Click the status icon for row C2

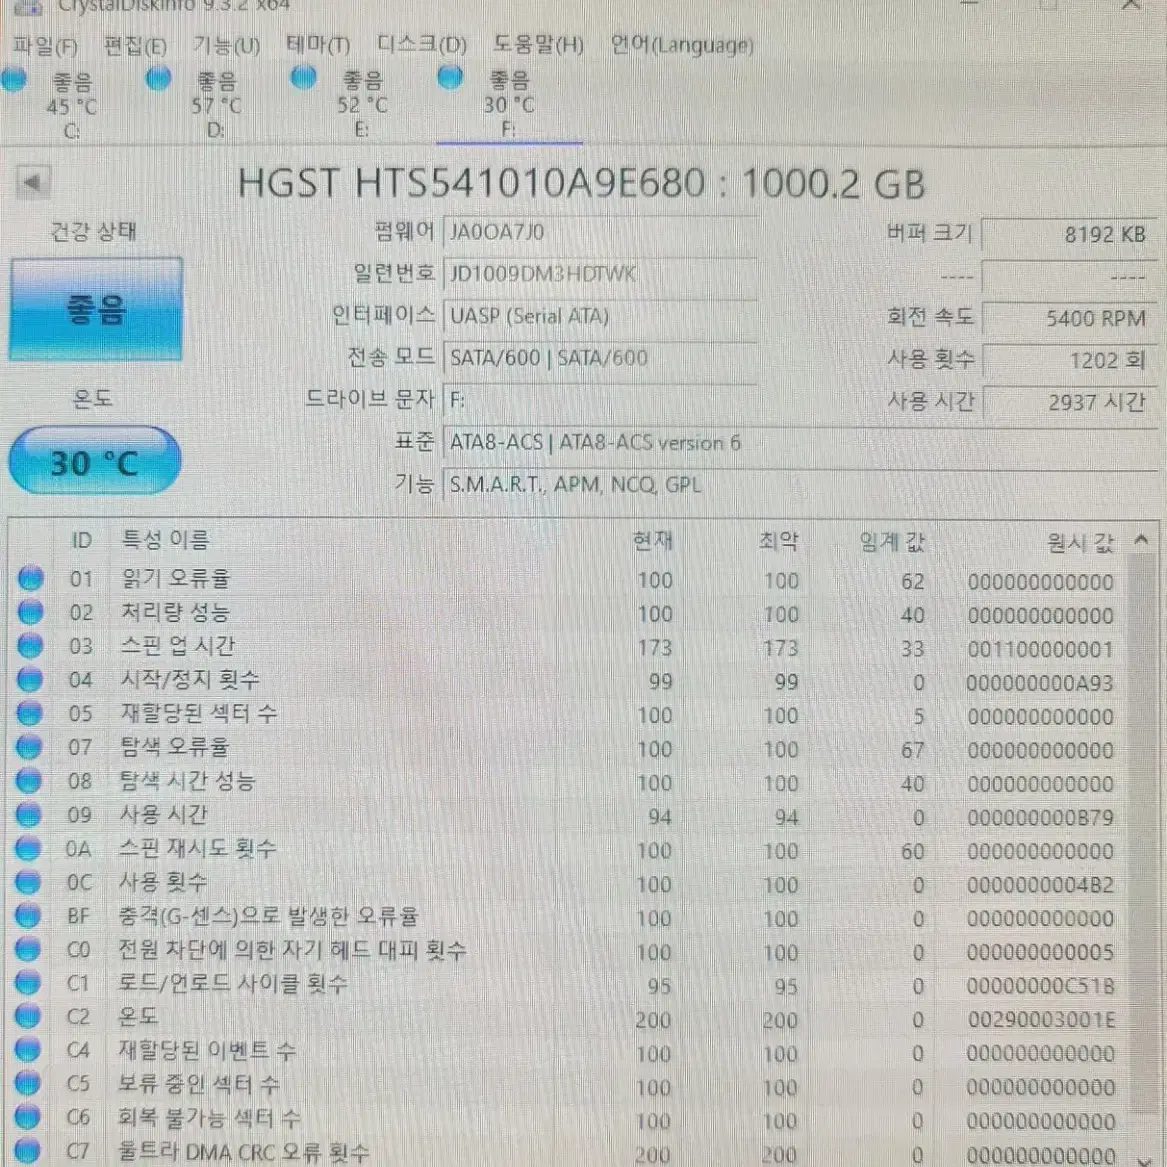(x=28, y=1016)
